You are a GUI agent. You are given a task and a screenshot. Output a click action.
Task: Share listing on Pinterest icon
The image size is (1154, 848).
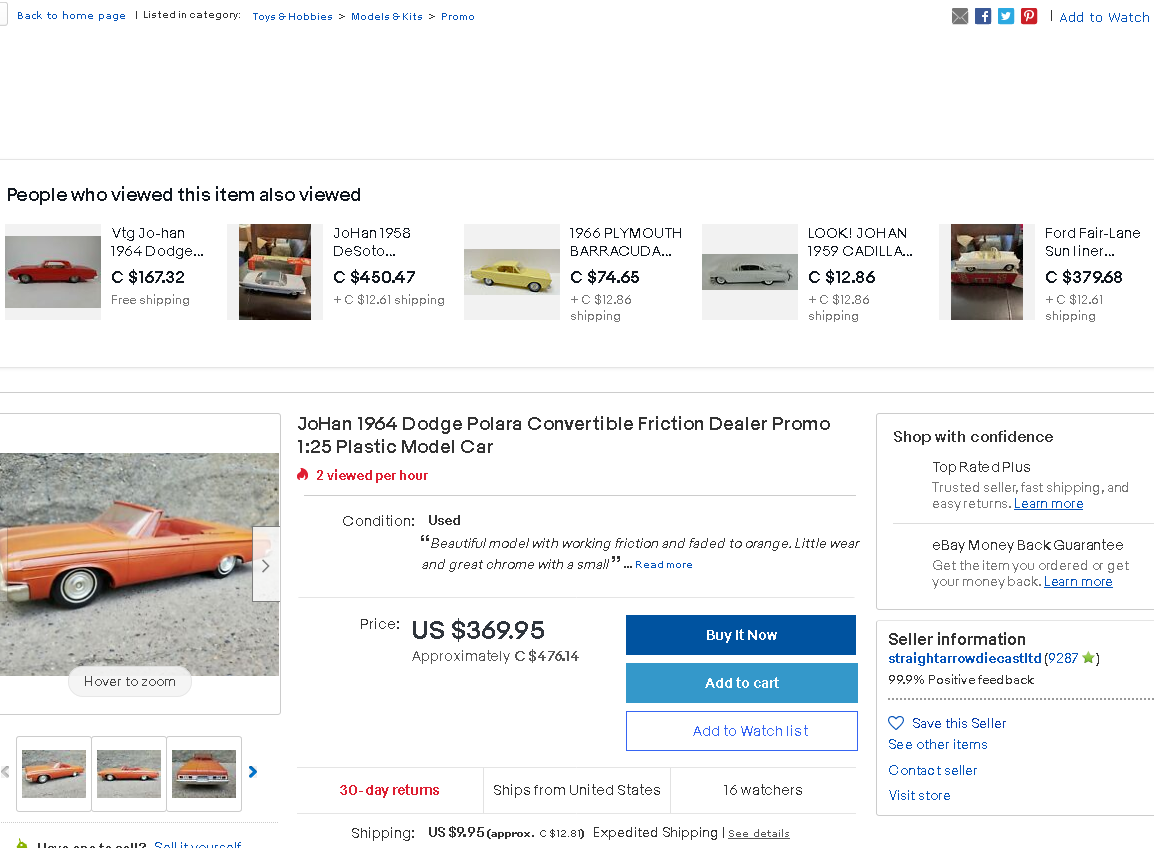[x=1029, y=16]
